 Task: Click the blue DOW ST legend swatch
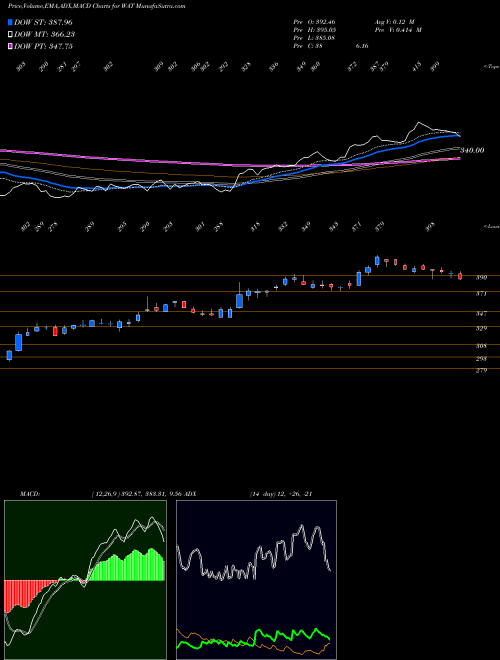10,22
